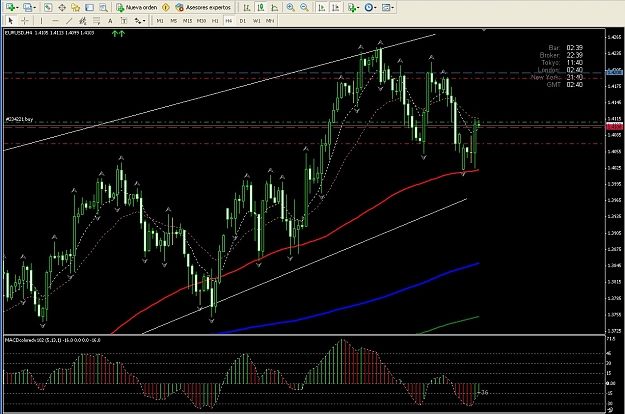This screenshot has width=625, height=414.
Task: Open the Indicators list icon
Action: coord(351,7)
